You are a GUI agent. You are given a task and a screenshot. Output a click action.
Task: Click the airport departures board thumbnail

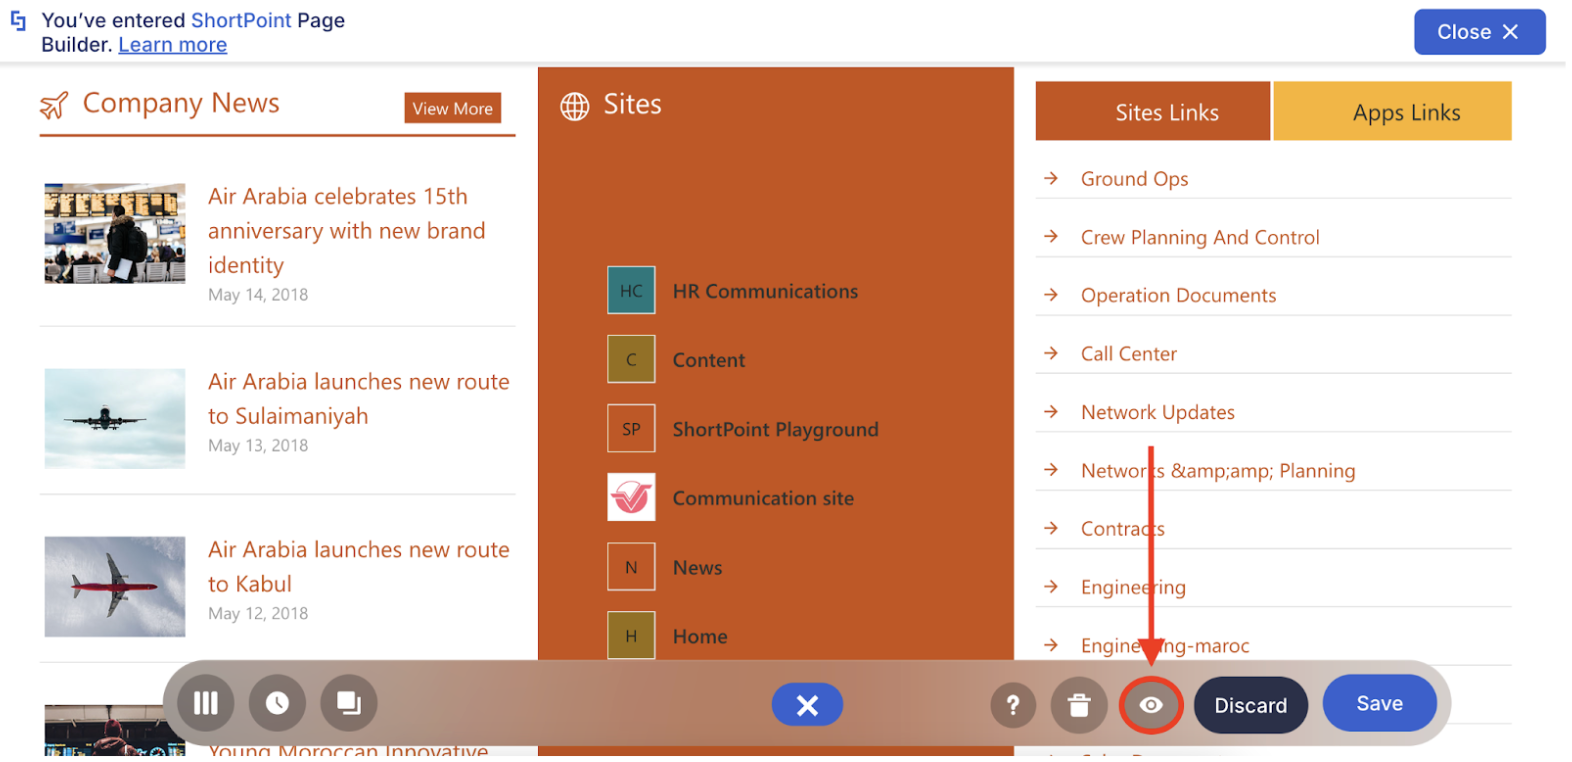(x=115, y=233)
